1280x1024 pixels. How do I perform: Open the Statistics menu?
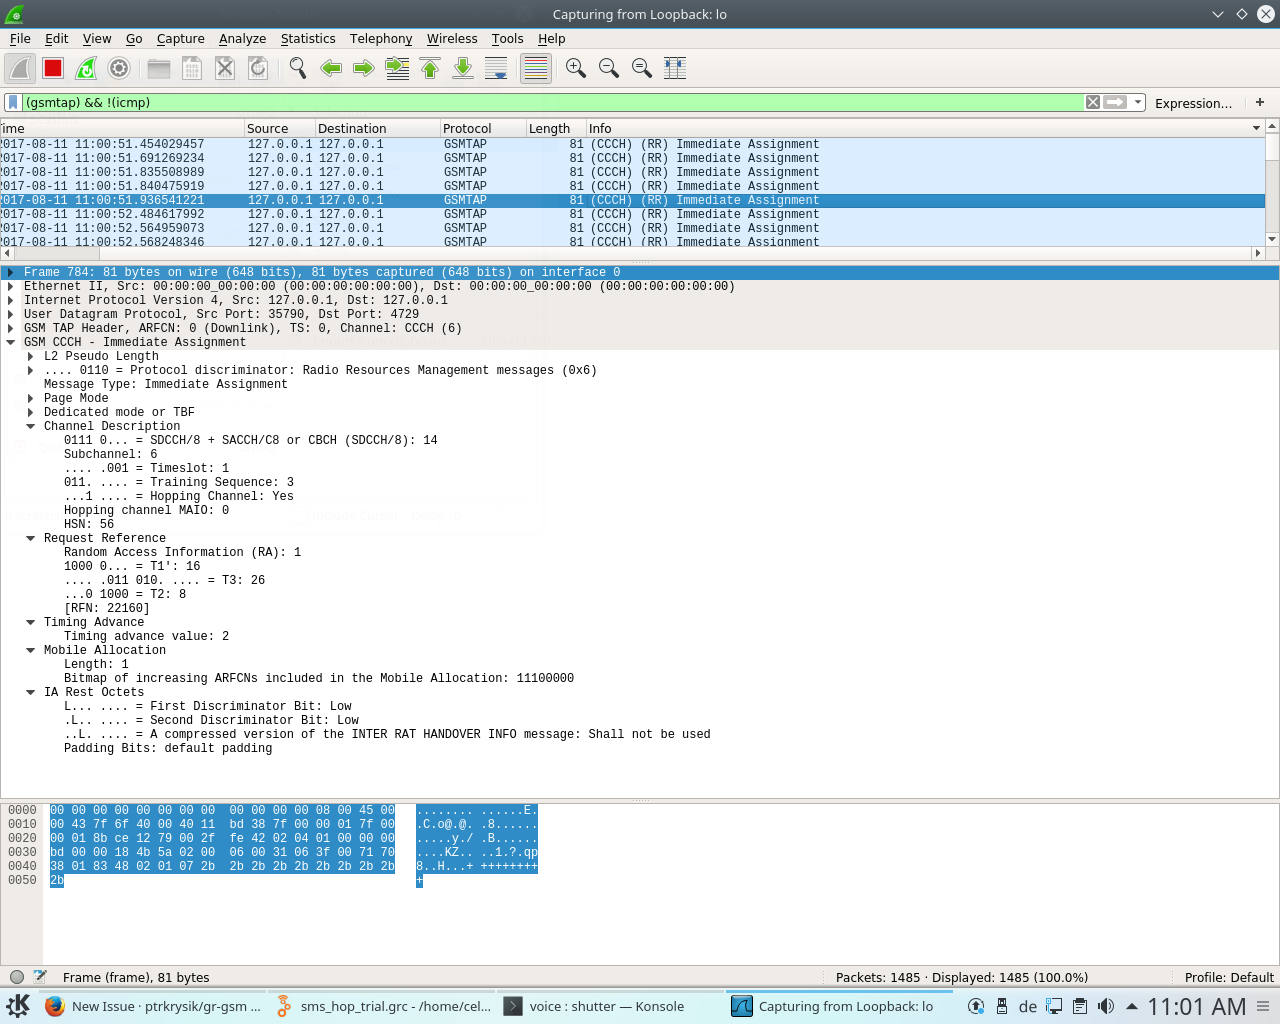click(x=307, y=39)
